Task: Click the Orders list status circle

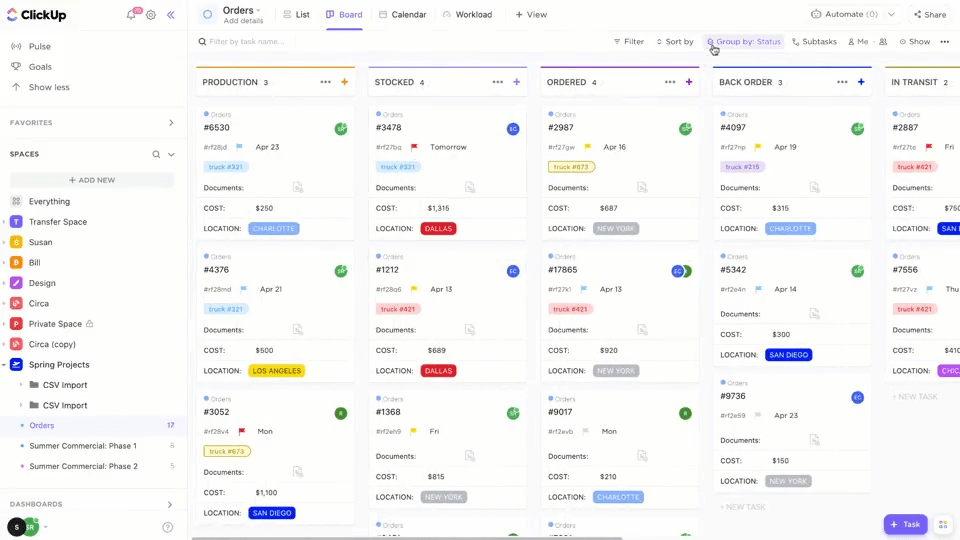Action: pos(208,14)
